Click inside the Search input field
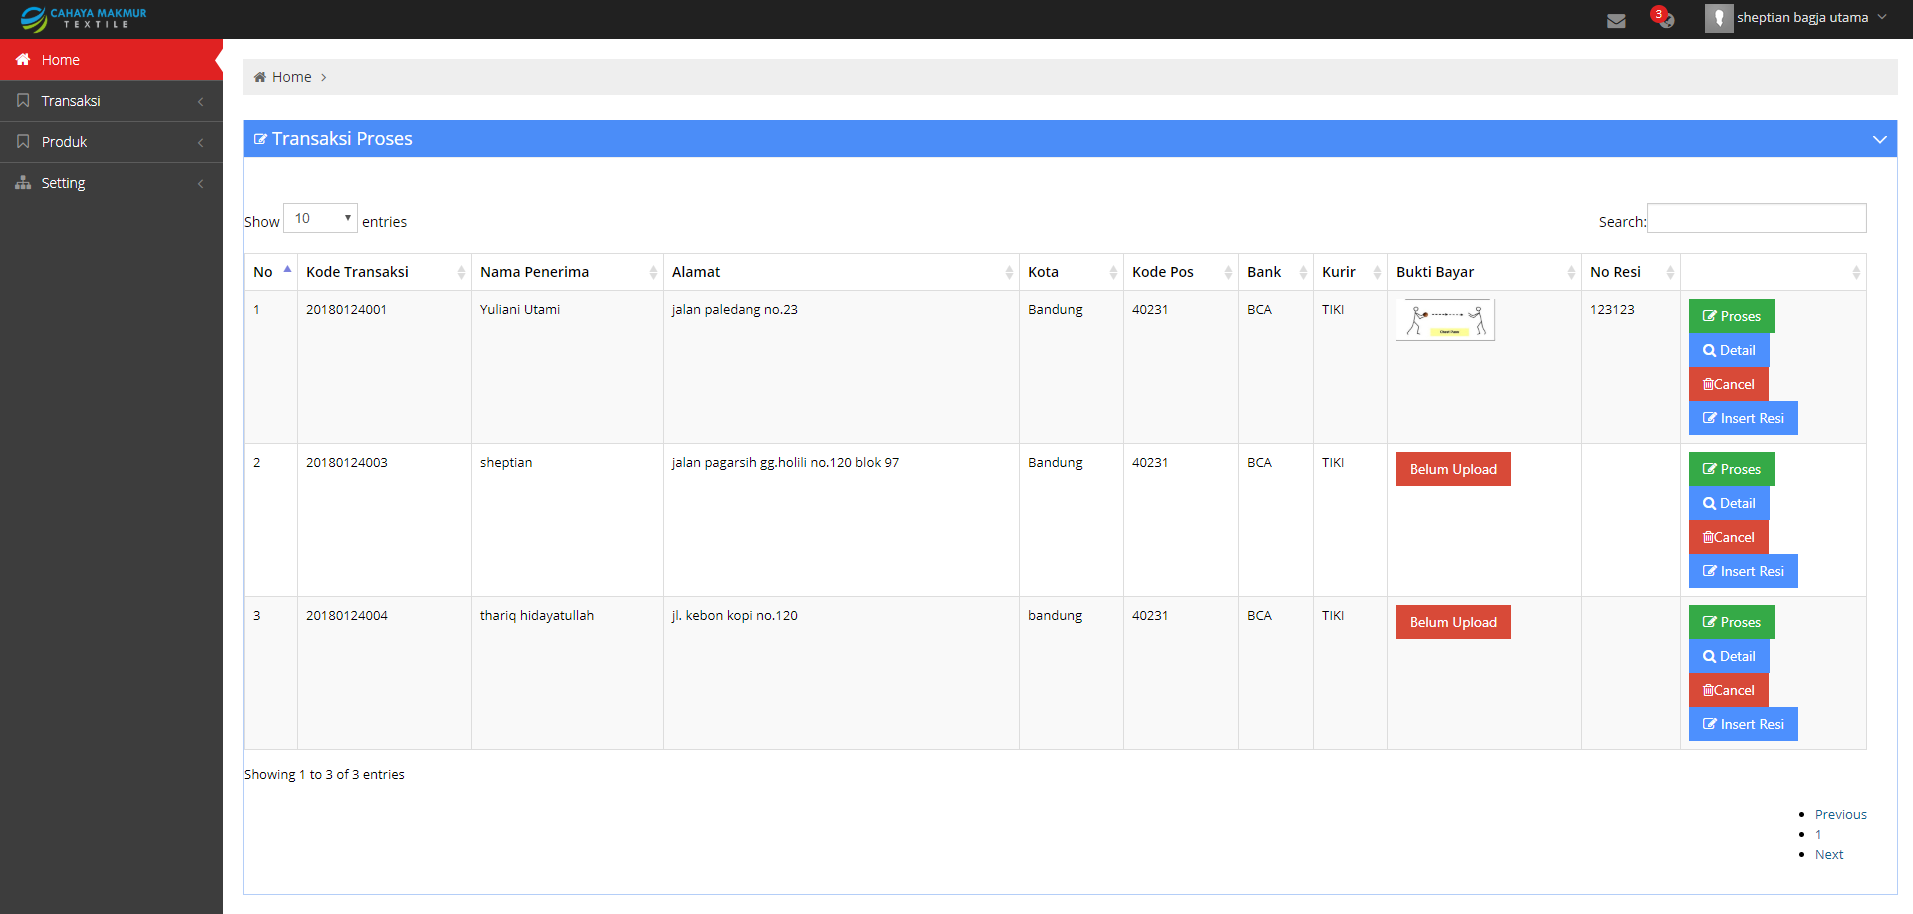The width and height of the screenshot is (1913, 914). click(x=1756, y=218)
